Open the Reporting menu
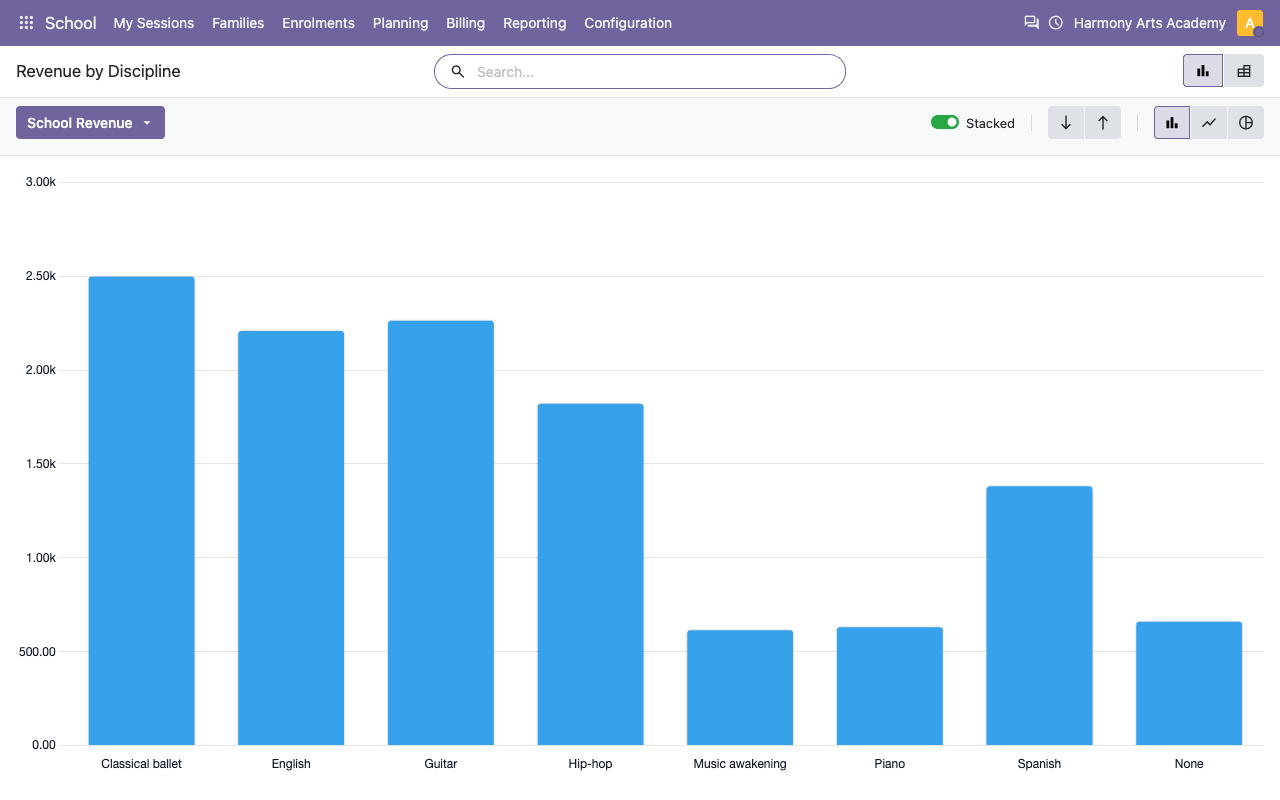The width and height of the screenshot is (1280, 800). pos(534,23)
